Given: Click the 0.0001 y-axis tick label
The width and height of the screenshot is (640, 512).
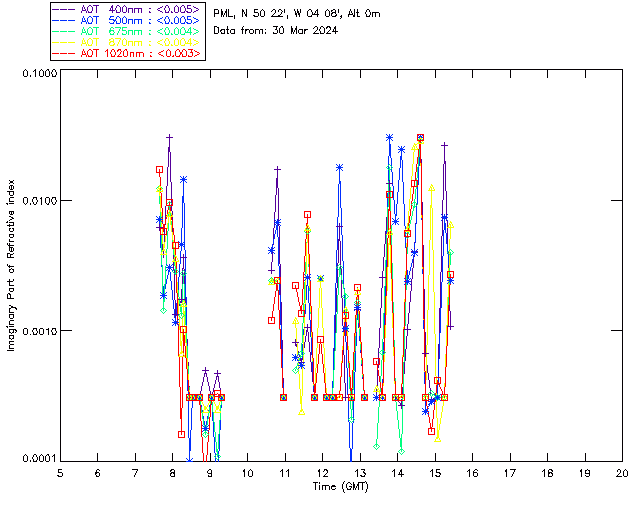Looking at the screenshot, I should pyautogui.click(x=37, y=458).
